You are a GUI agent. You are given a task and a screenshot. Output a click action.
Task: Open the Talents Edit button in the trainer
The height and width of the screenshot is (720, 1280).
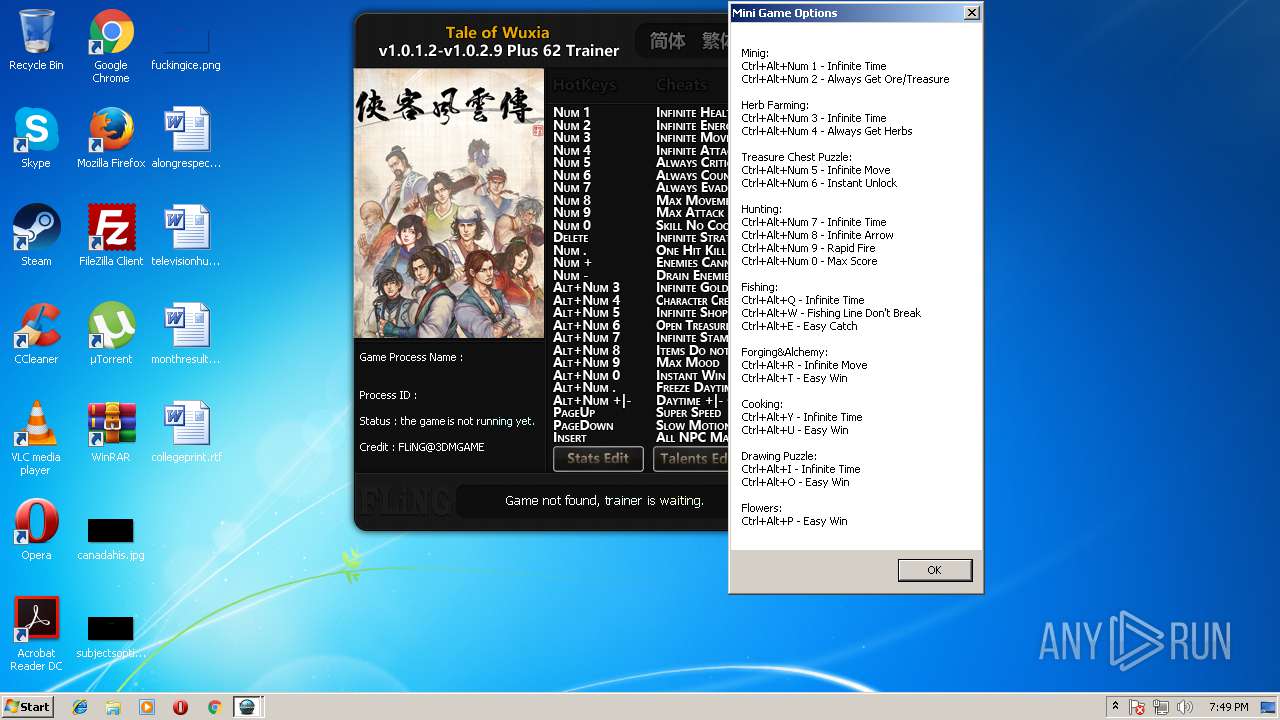[x=690, y=458]
